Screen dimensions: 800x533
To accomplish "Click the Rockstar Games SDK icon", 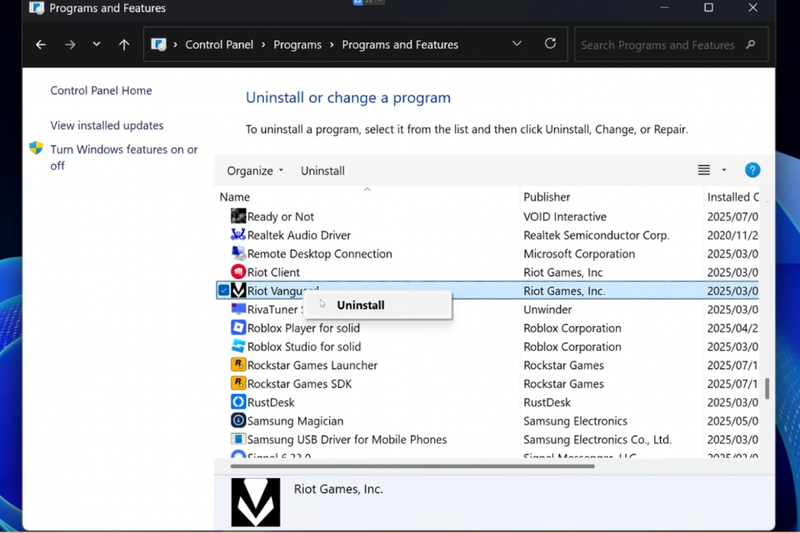I will pyautogui.click(x=238, y=384).
